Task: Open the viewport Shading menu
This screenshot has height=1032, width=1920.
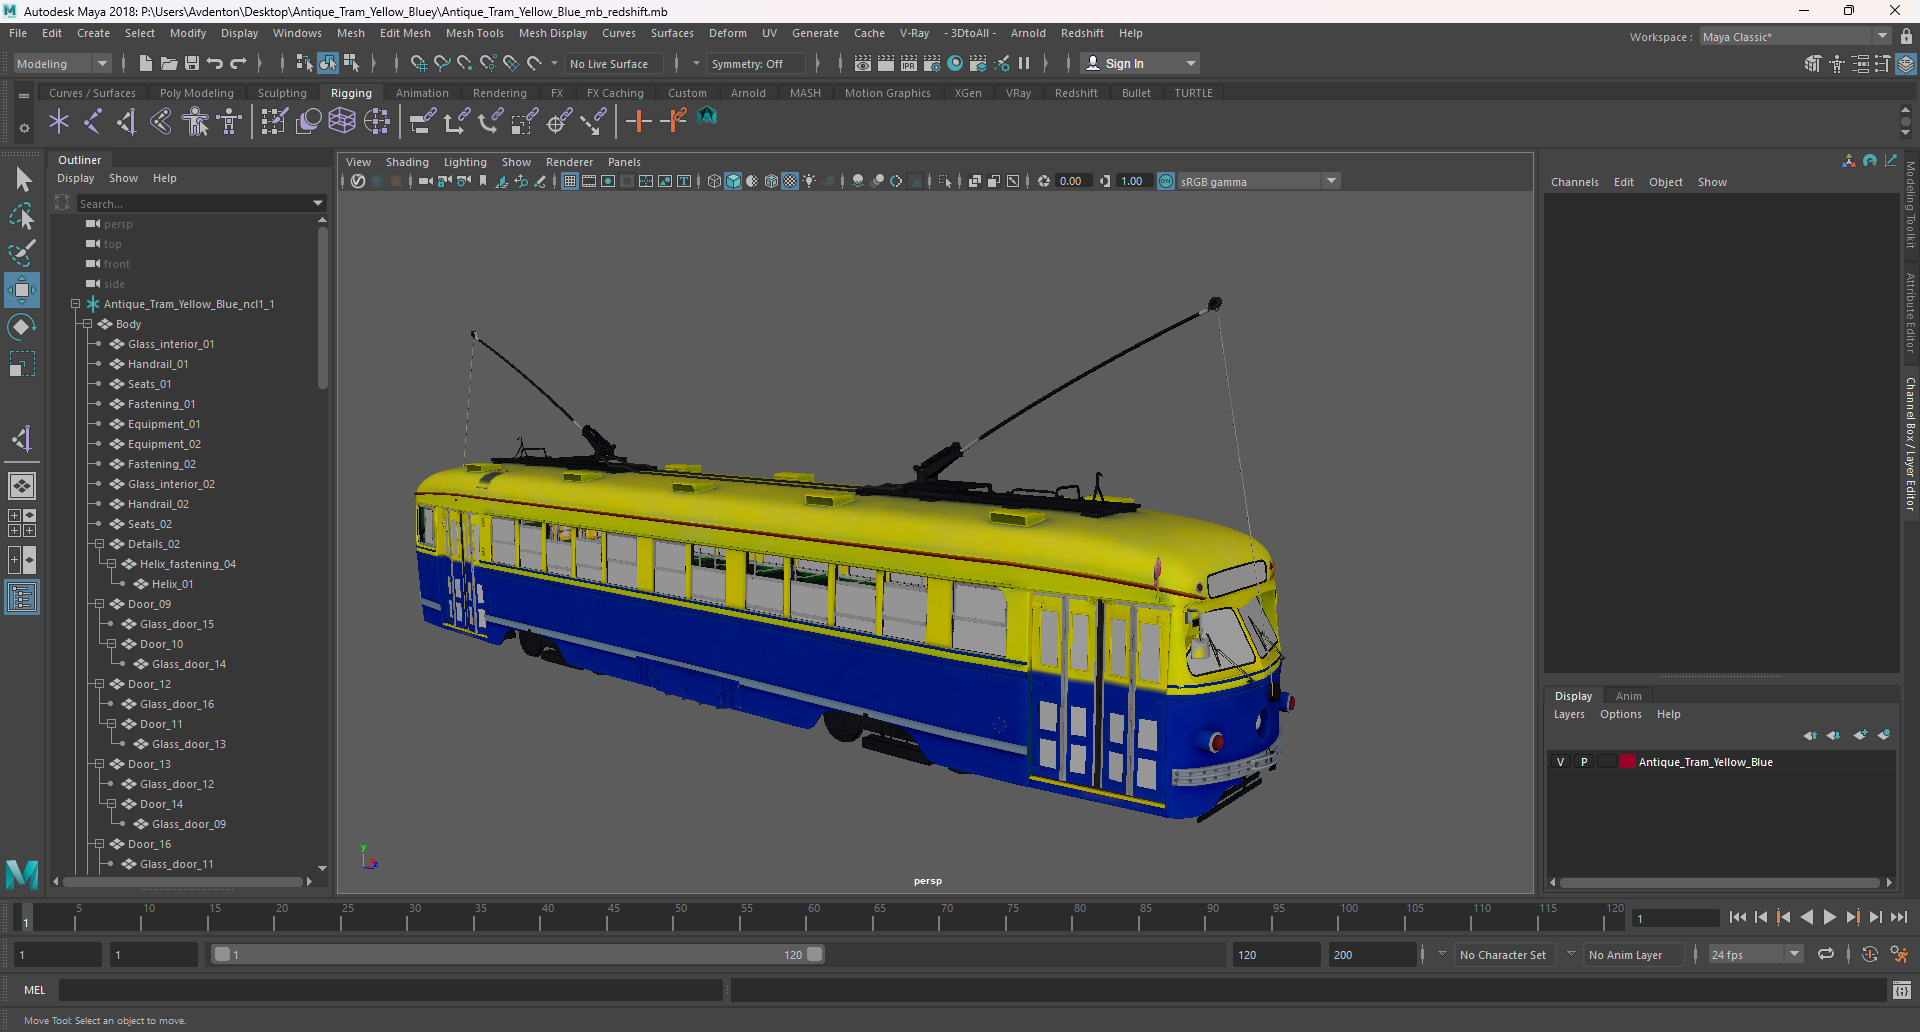Action: (x=407, y=162)
